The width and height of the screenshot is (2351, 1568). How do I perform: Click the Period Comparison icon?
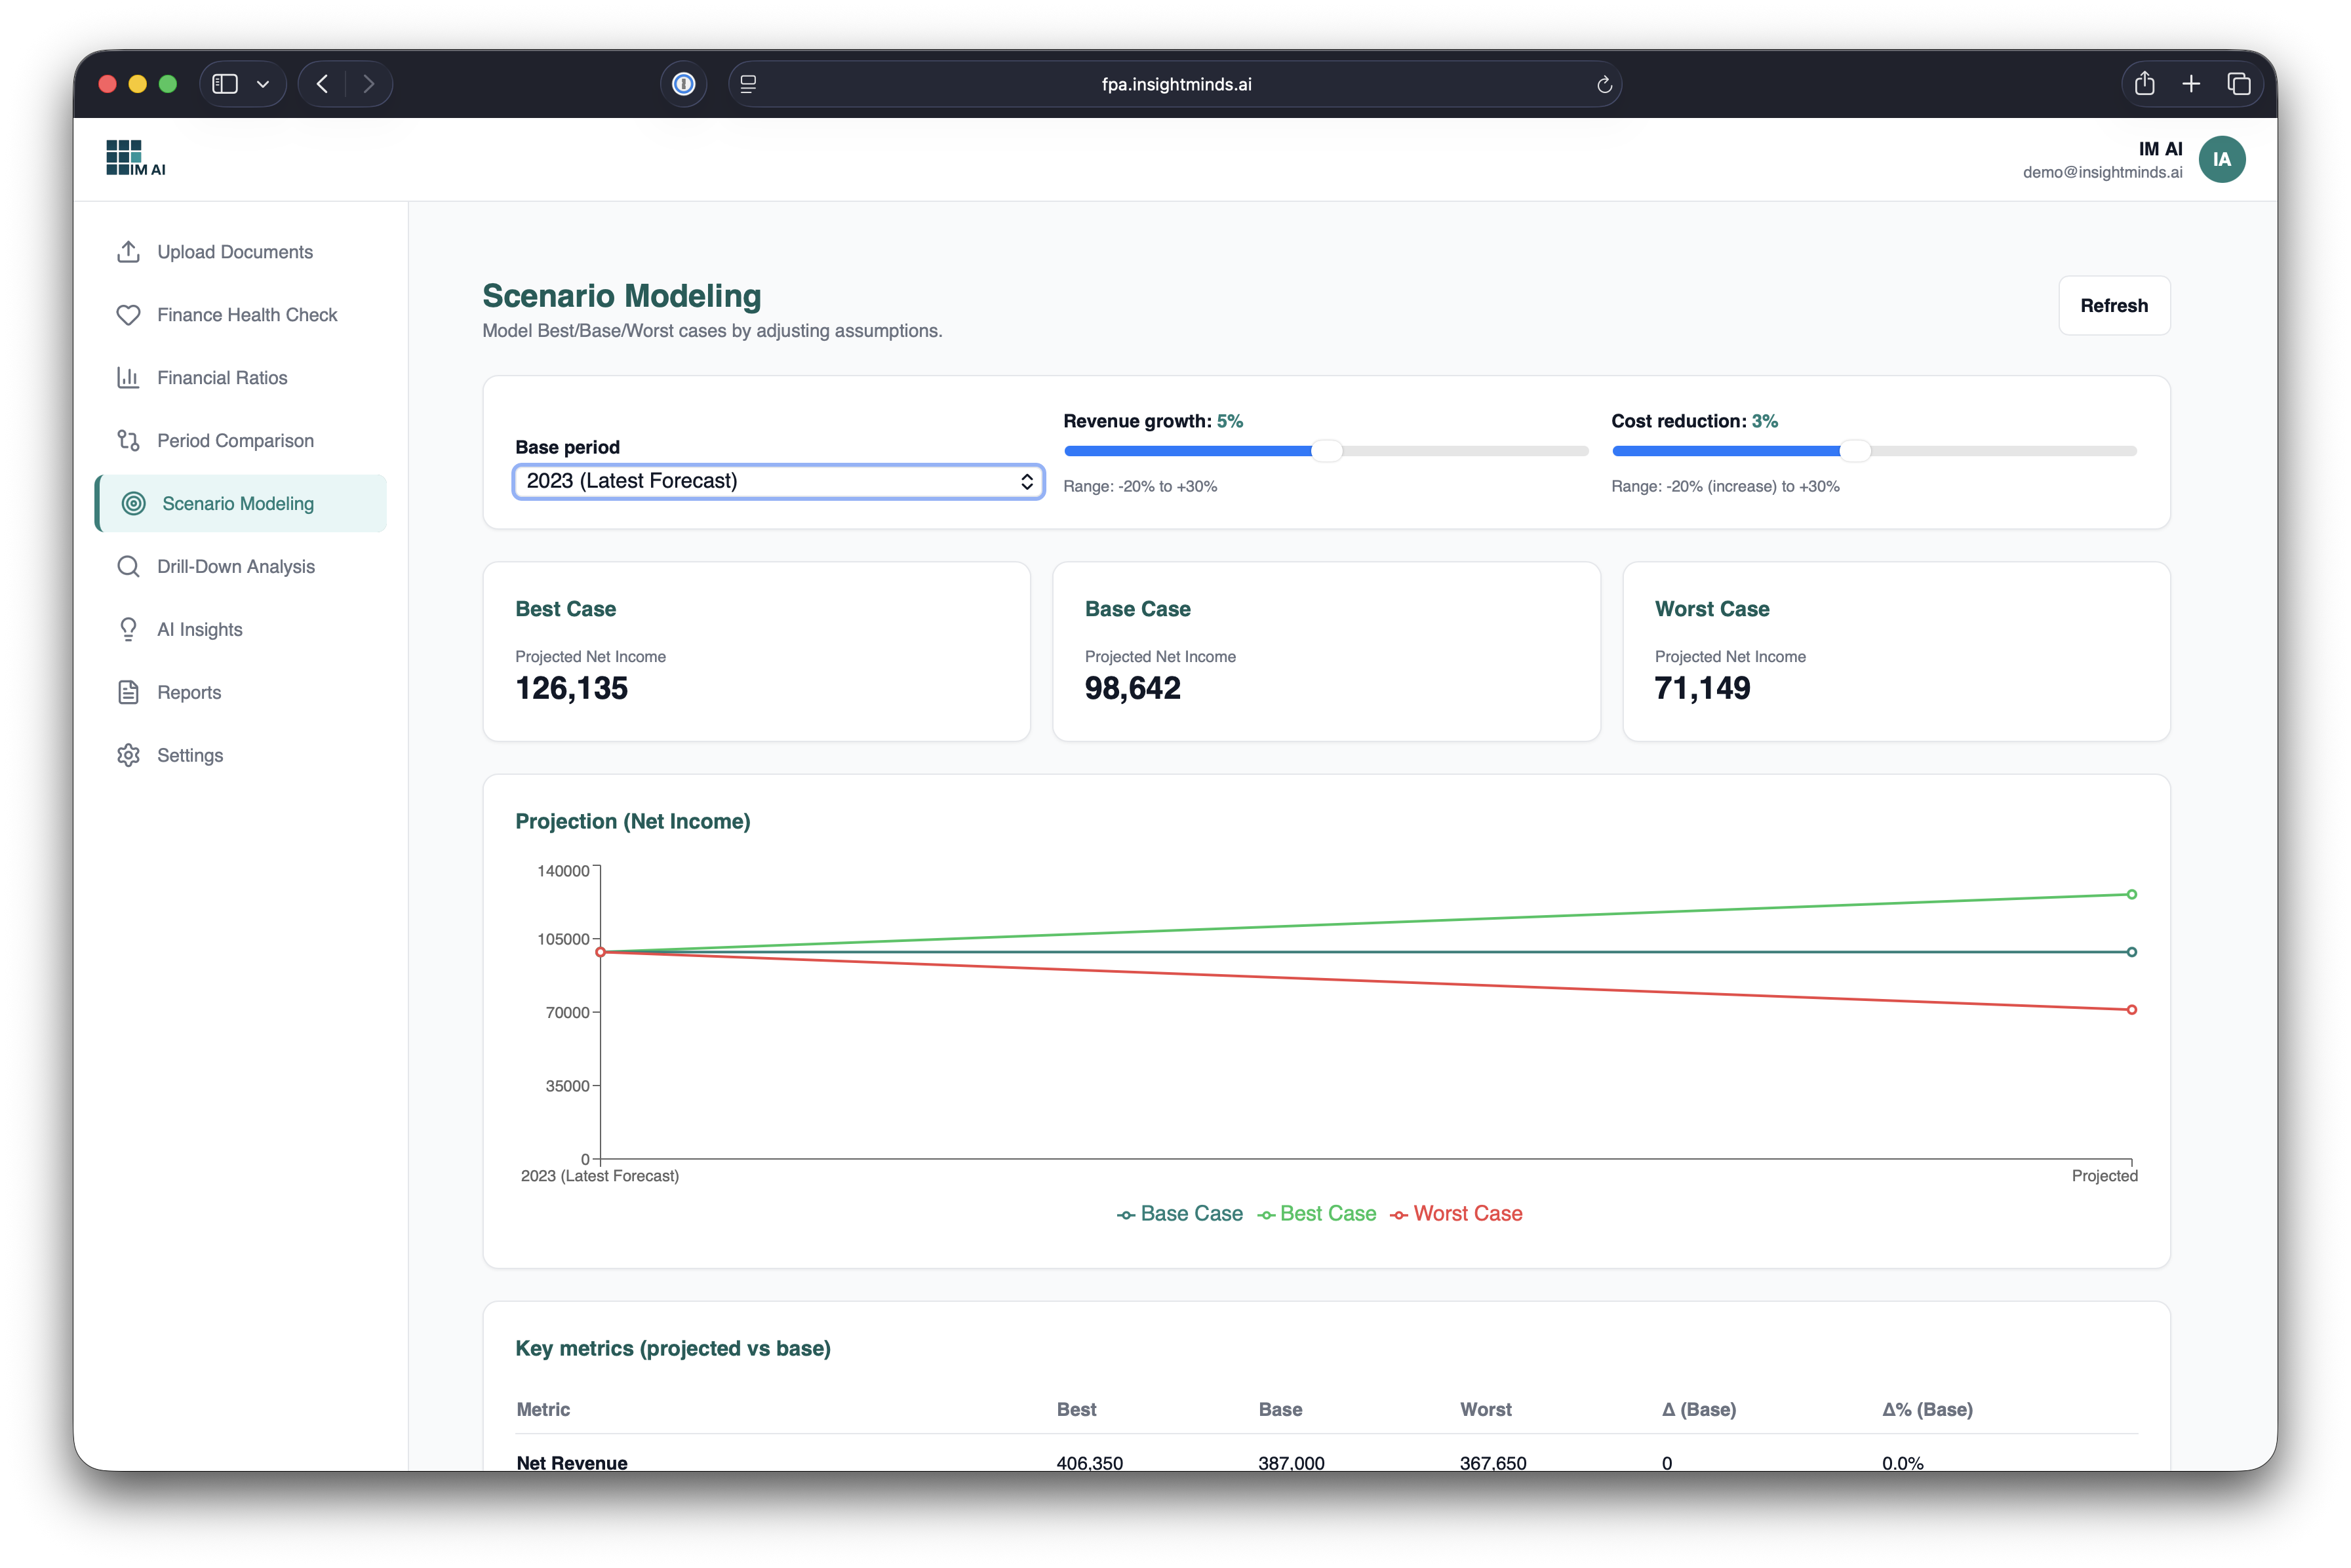tap(128, 441)
